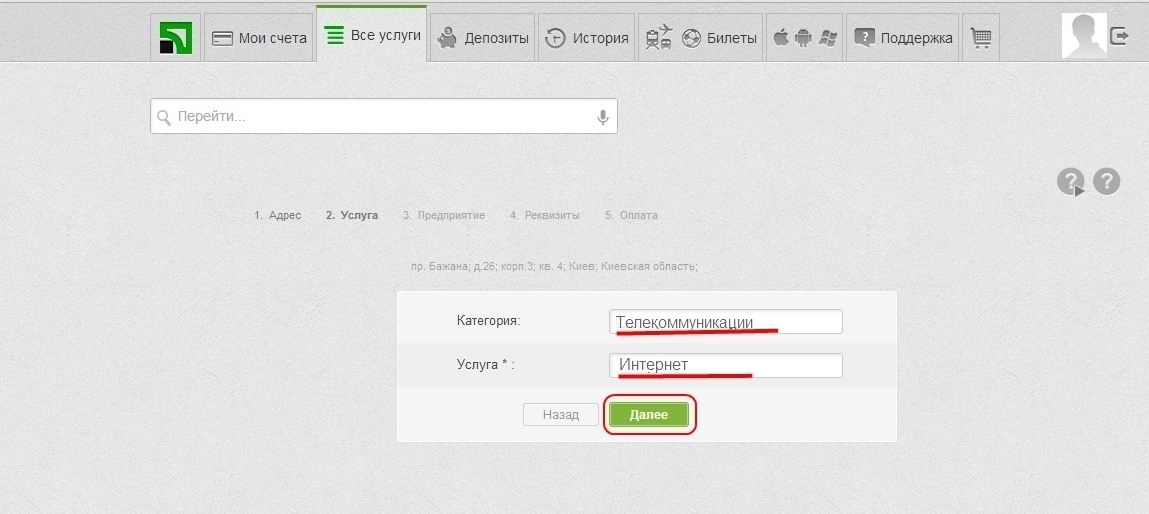The width and height of the screenshot is (1149, 514).
Task: Click the green Далее button
Action: coord(649,414)
